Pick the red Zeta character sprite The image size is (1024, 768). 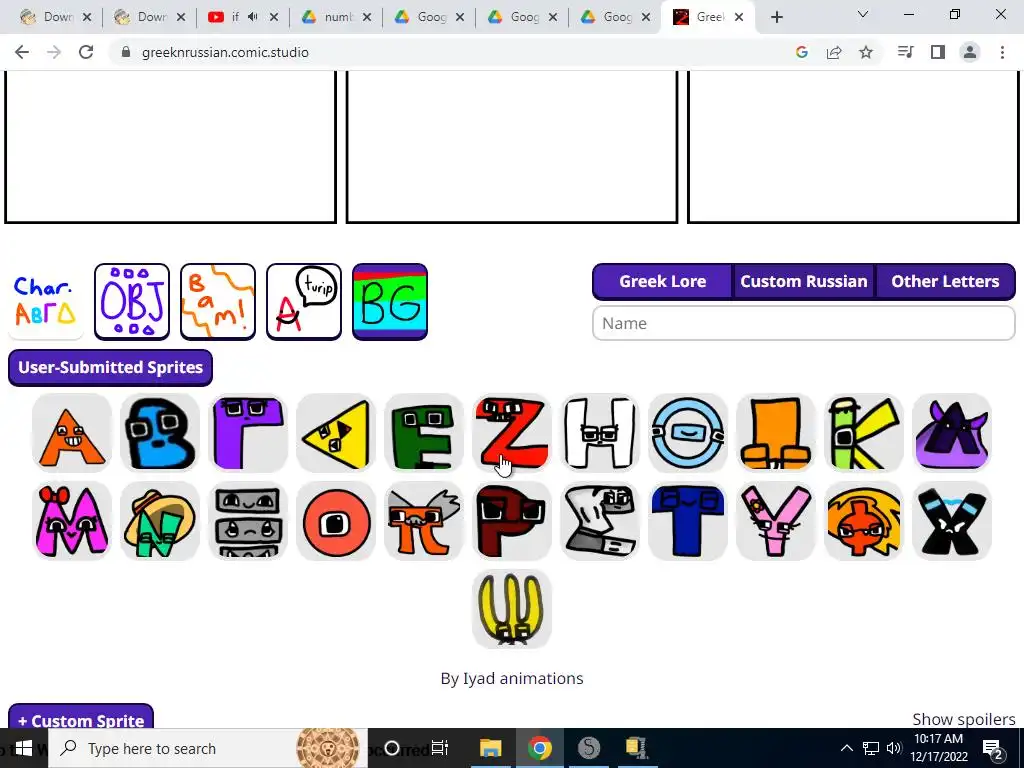click(512, 433)
